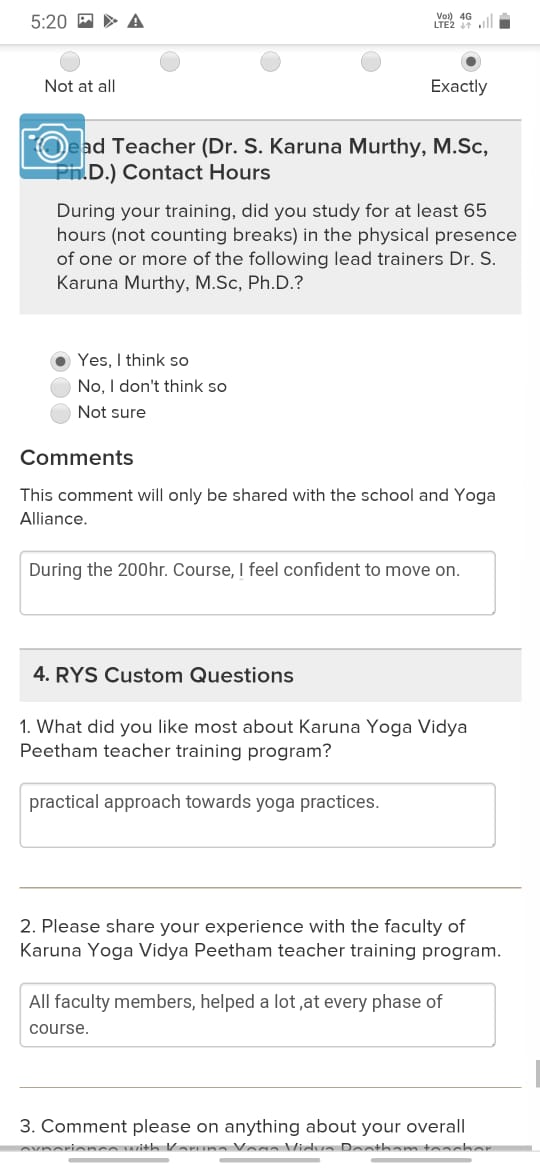The image size is (540, 1170).
Task: Click the Comments text box about 200hr course
Action: (x=257, y=583)
